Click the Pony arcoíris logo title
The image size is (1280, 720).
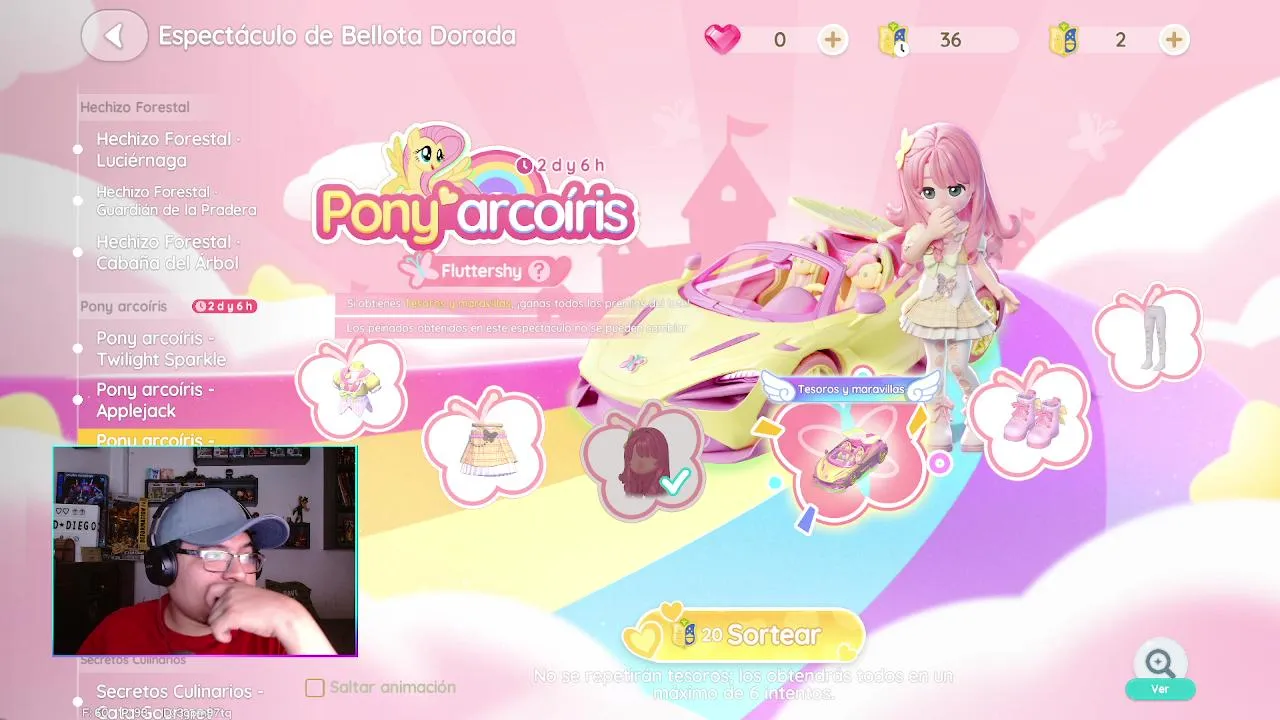point(475,213)
